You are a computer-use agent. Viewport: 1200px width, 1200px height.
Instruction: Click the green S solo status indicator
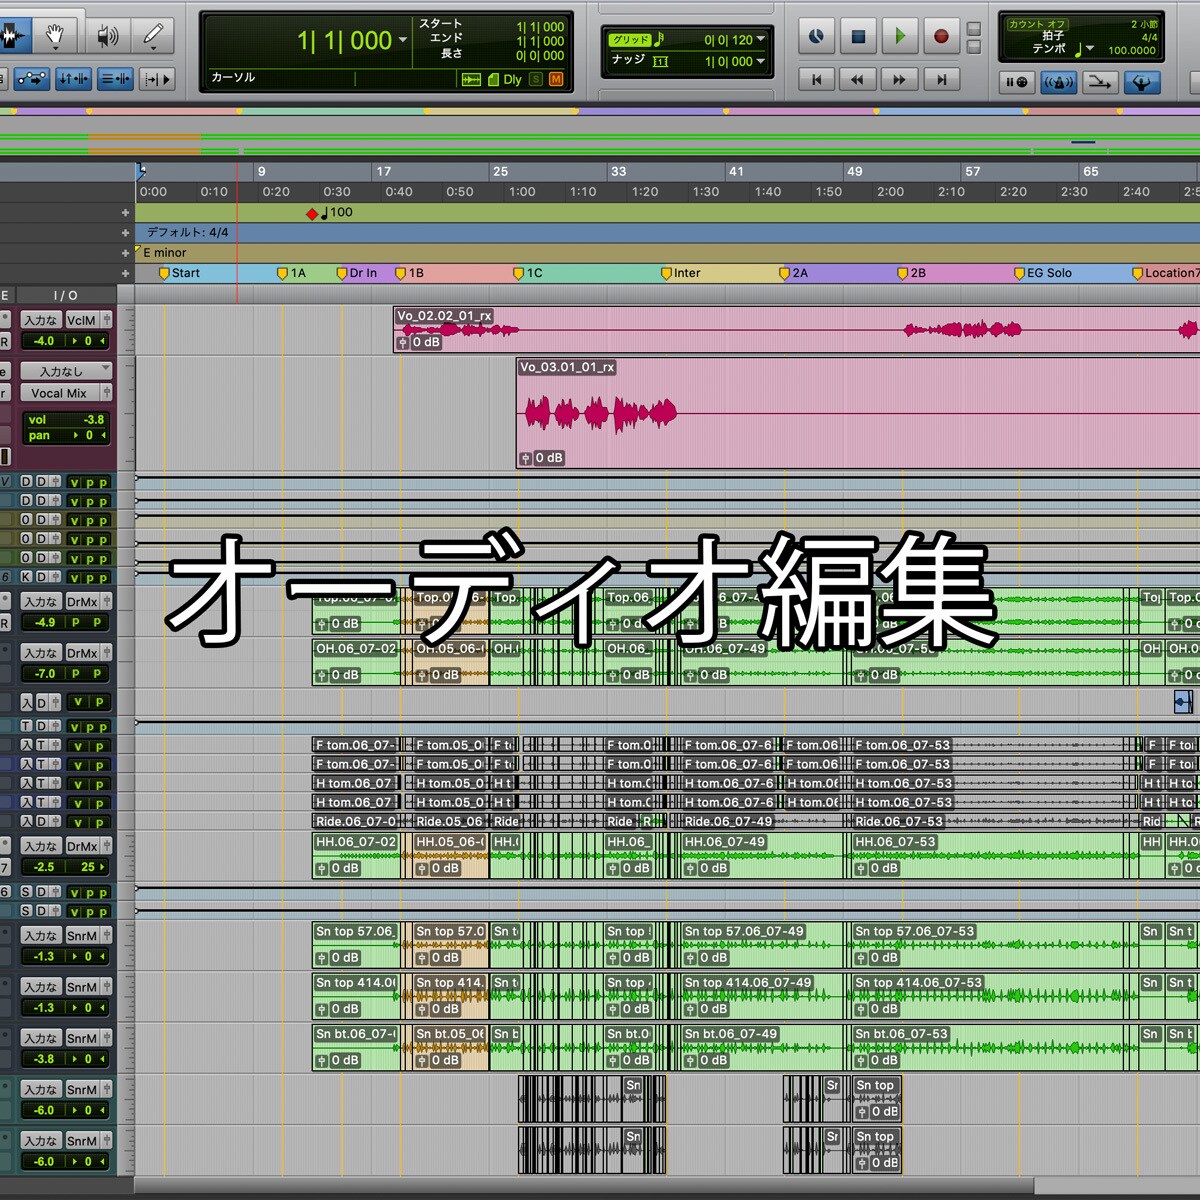(x=536, y=80)
